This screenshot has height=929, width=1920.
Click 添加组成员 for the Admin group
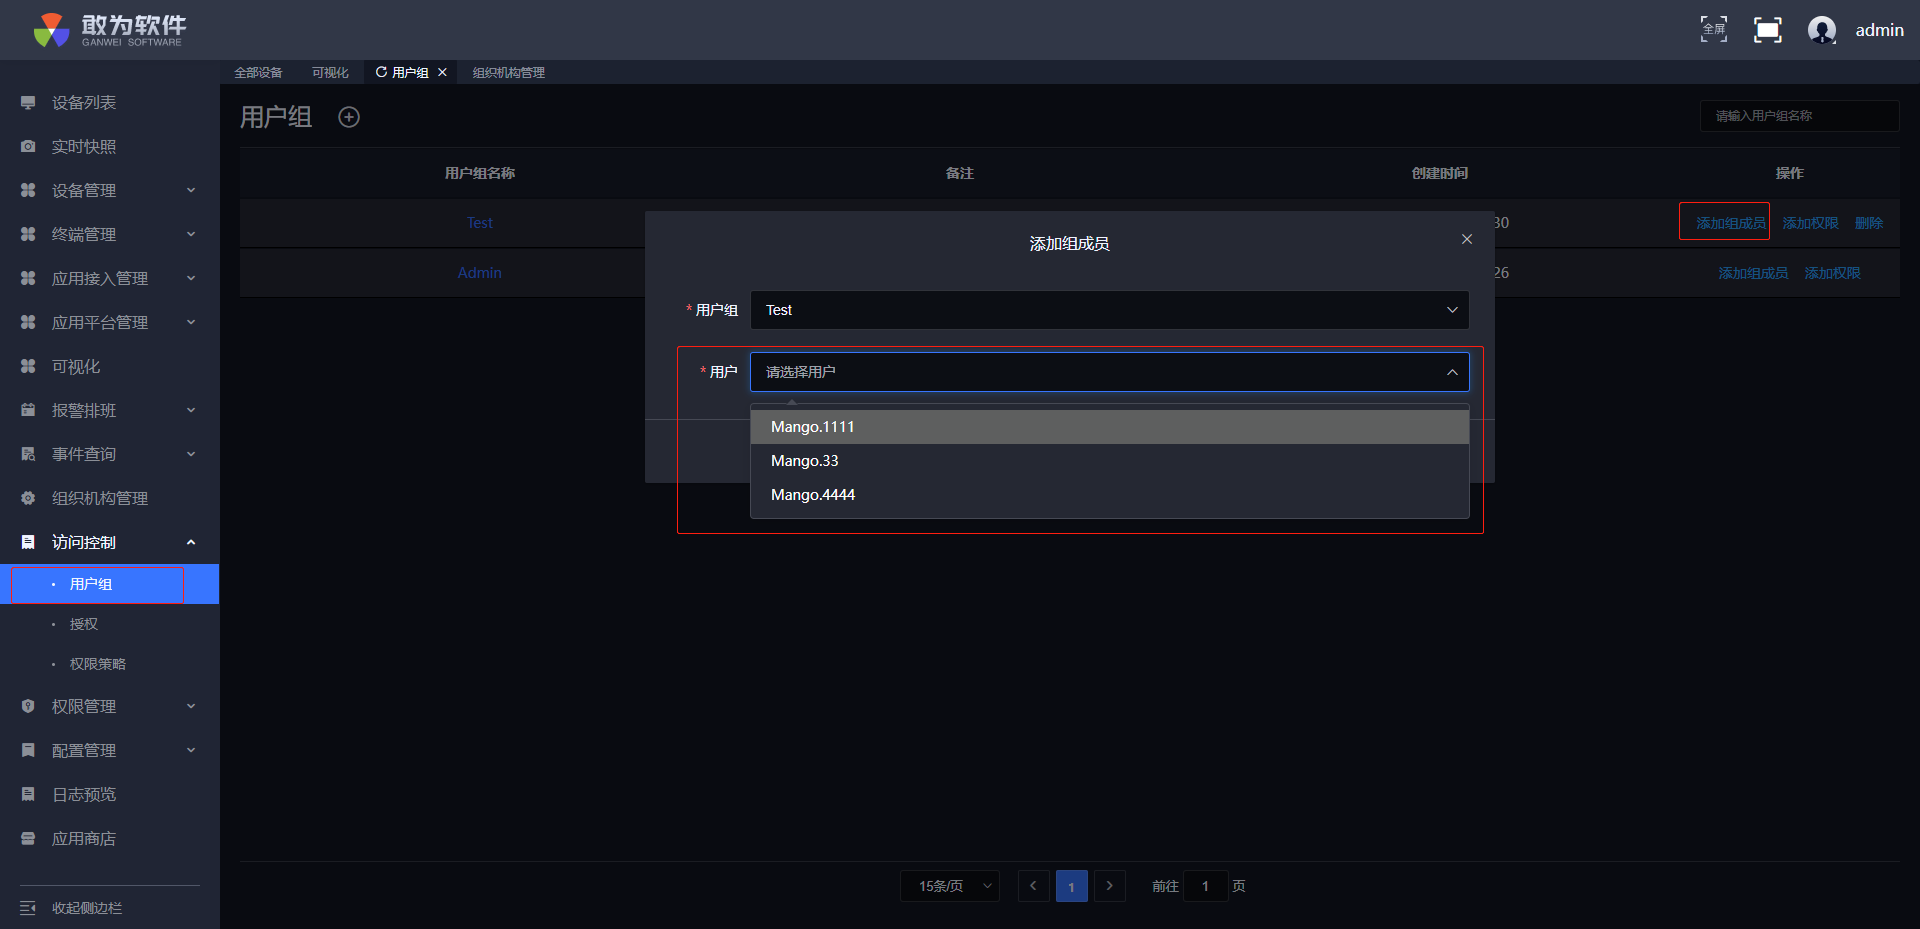(x=1753, y=273)
